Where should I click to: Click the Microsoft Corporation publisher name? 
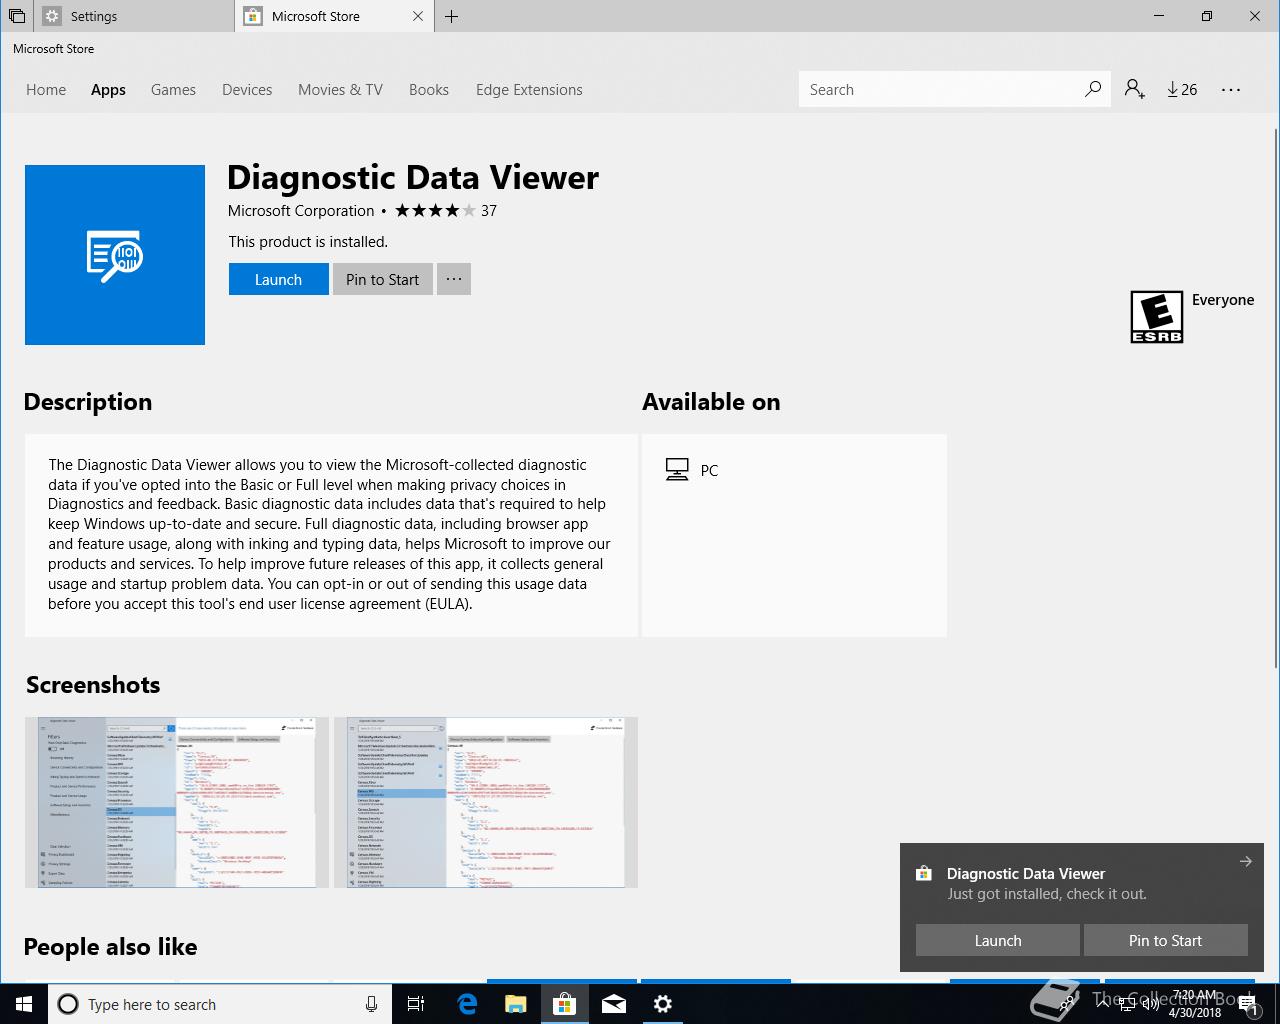point(301,210)
